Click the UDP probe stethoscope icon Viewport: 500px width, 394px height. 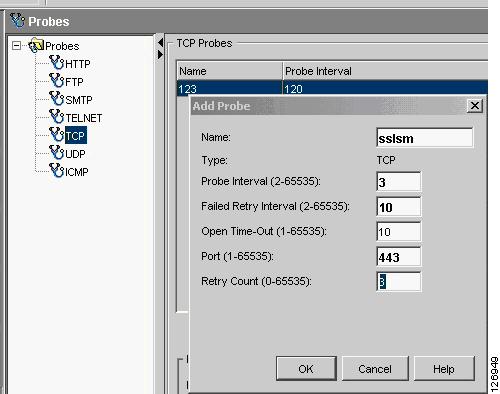[56, 152]
